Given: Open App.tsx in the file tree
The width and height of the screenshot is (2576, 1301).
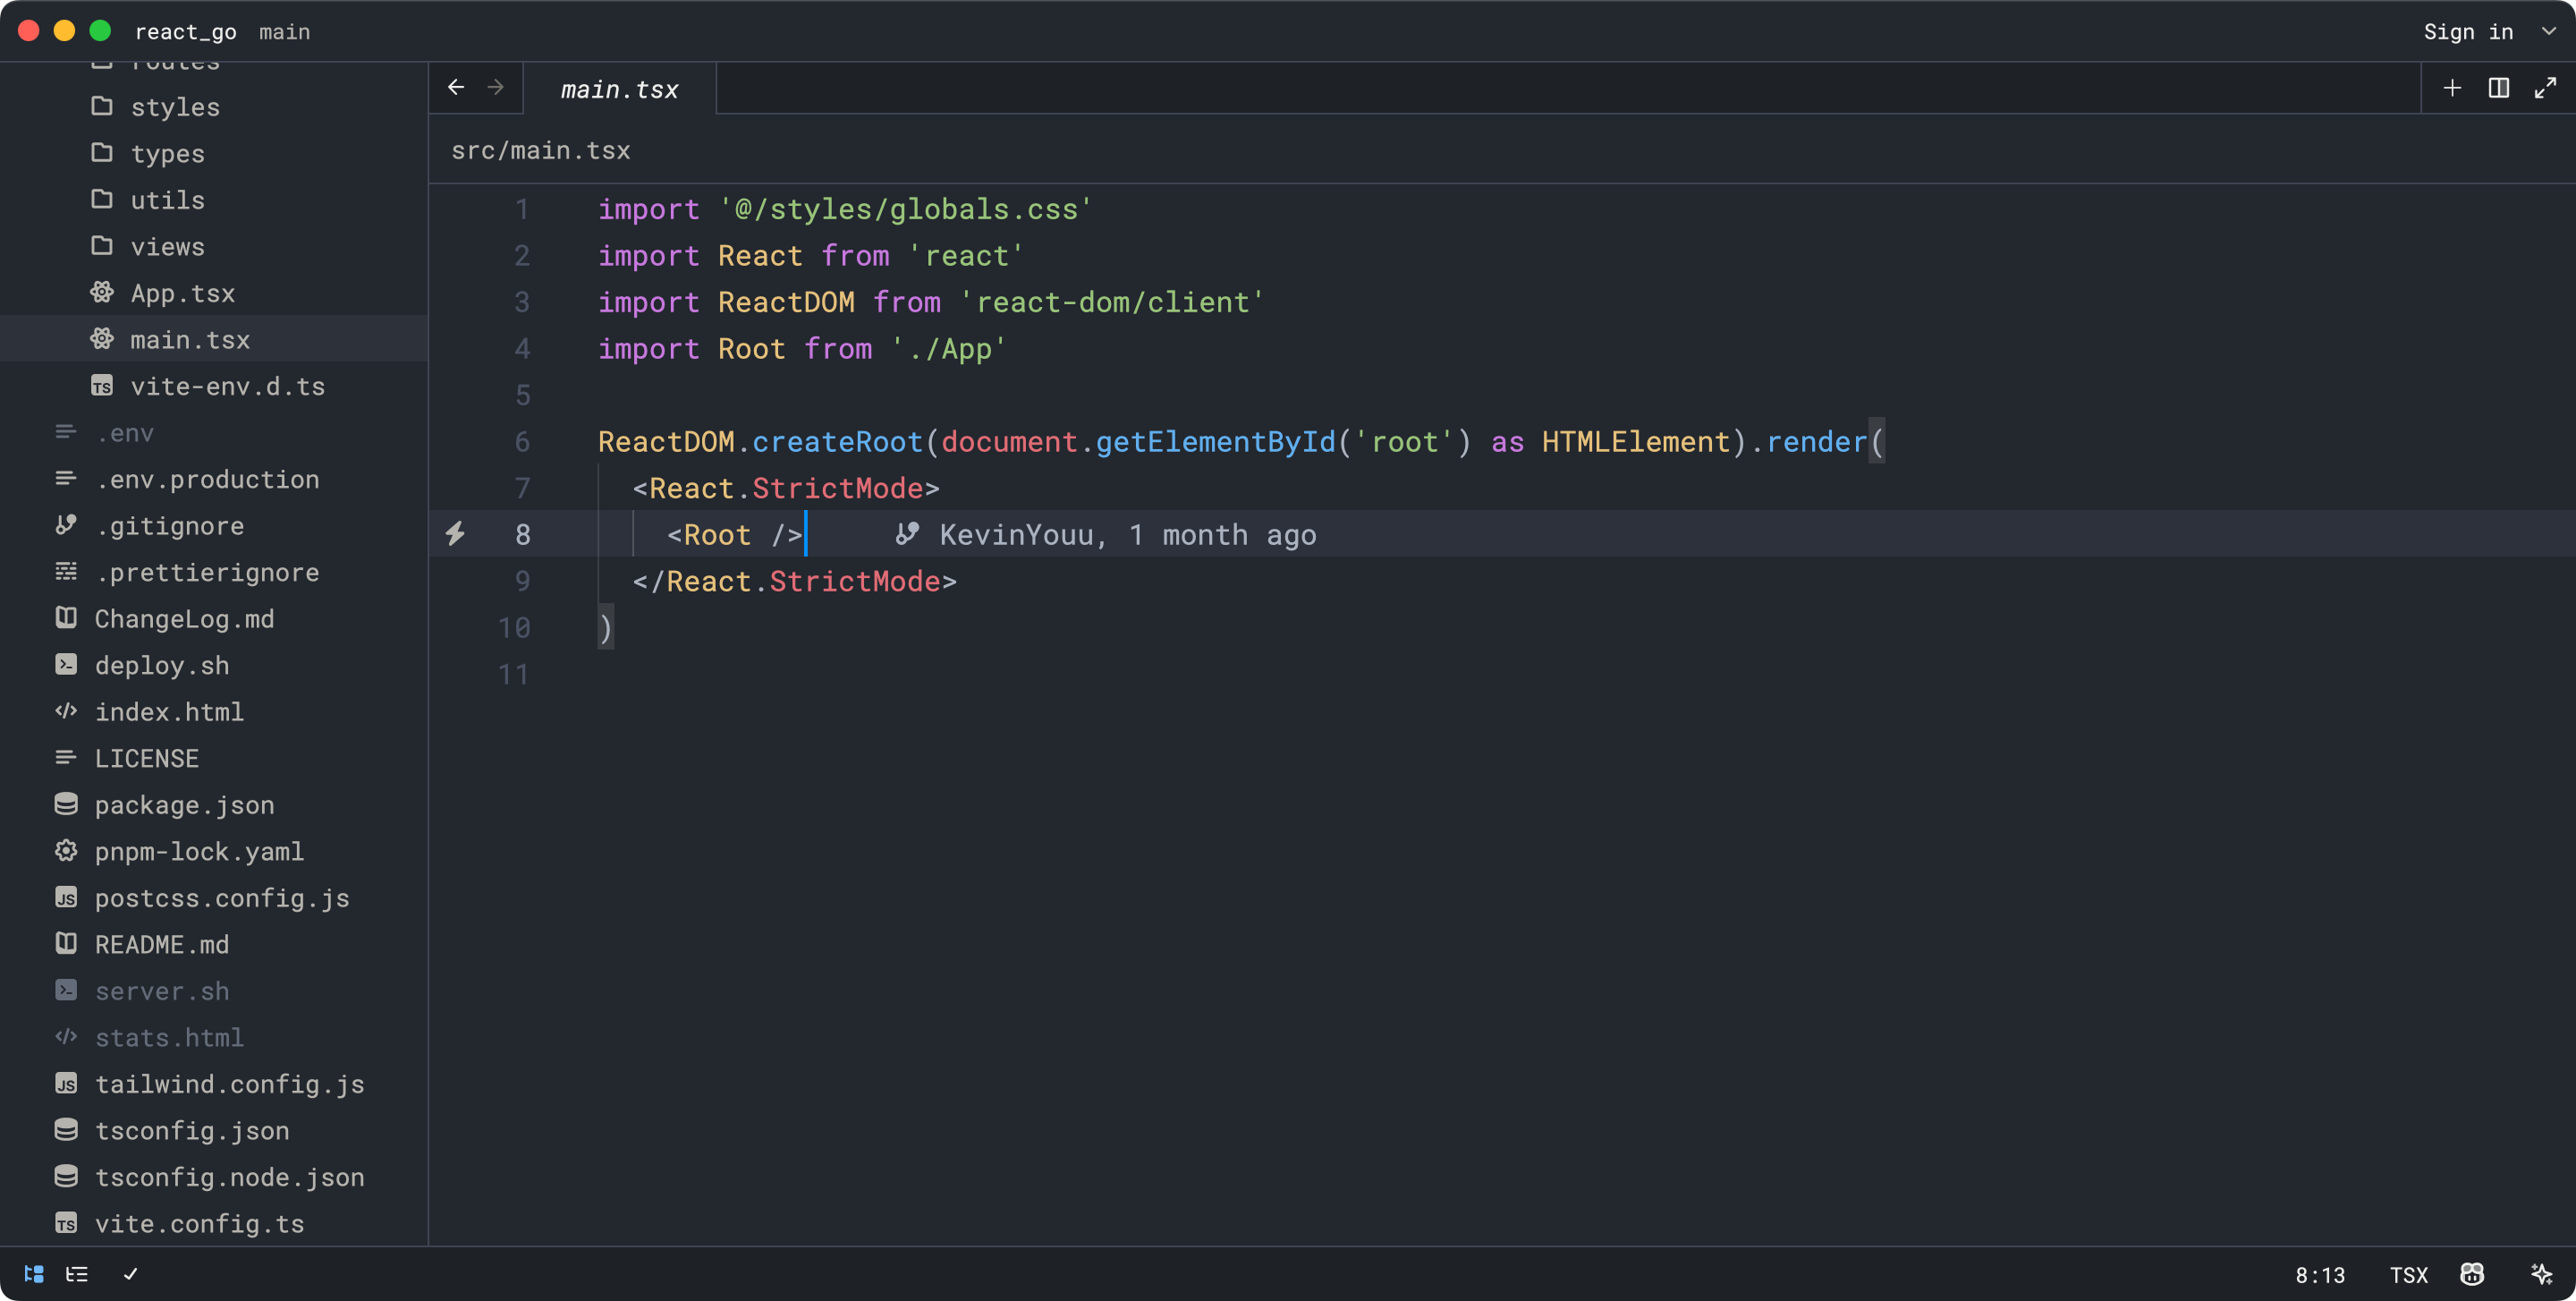Looking at the screenshot, I should pos(183,293).
